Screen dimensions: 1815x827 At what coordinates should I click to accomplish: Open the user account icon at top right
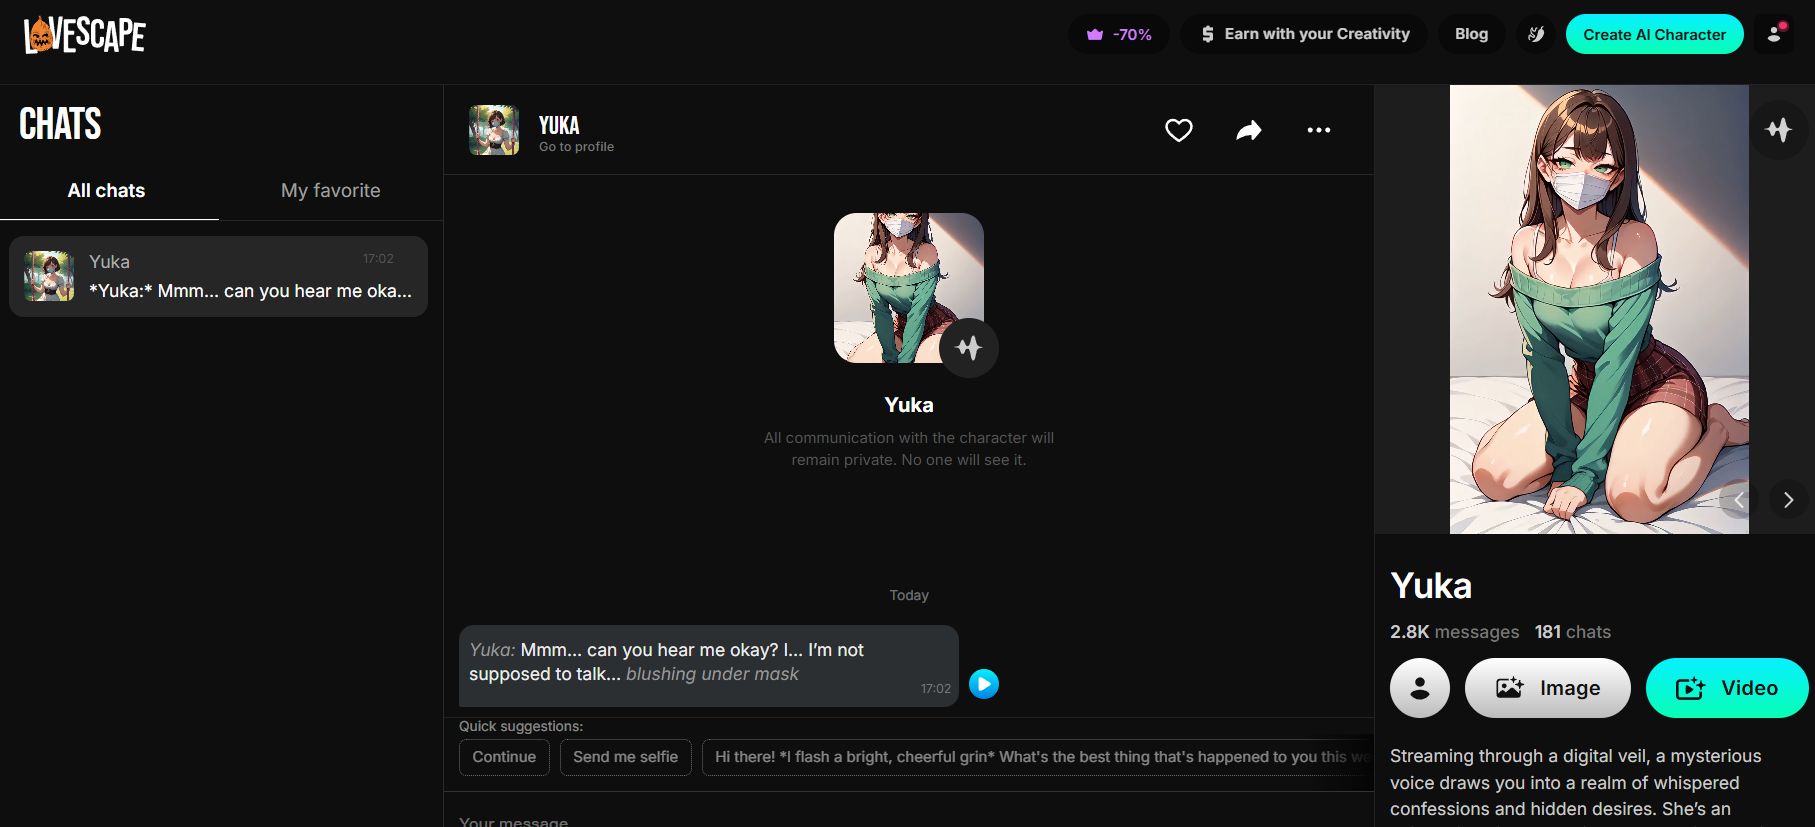pyautogui.click(x=1774, y=34)
